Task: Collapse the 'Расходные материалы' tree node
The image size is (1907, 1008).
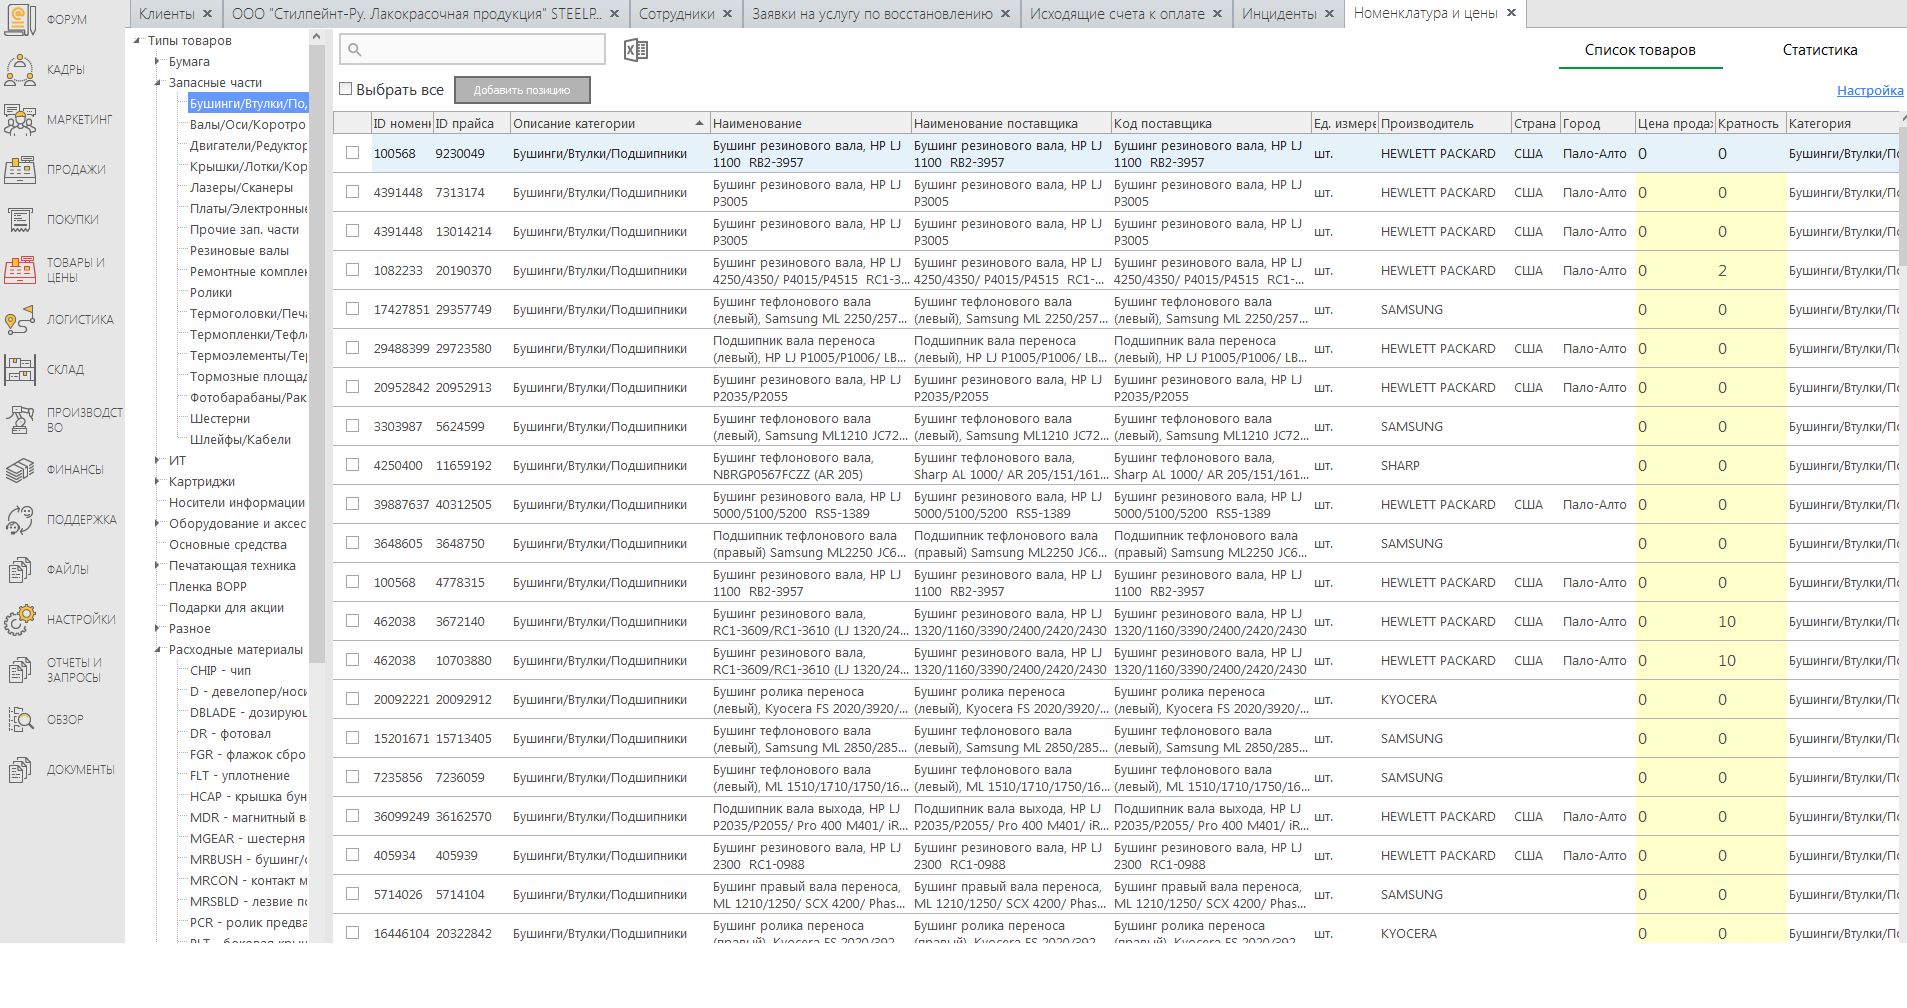Action: [x=158, y=650]
